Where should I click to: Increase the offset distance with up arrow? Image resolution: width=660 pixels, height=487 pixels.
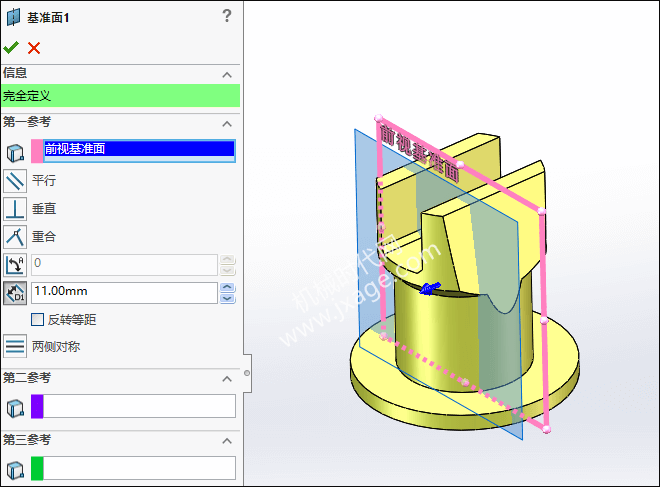point(228,287)
